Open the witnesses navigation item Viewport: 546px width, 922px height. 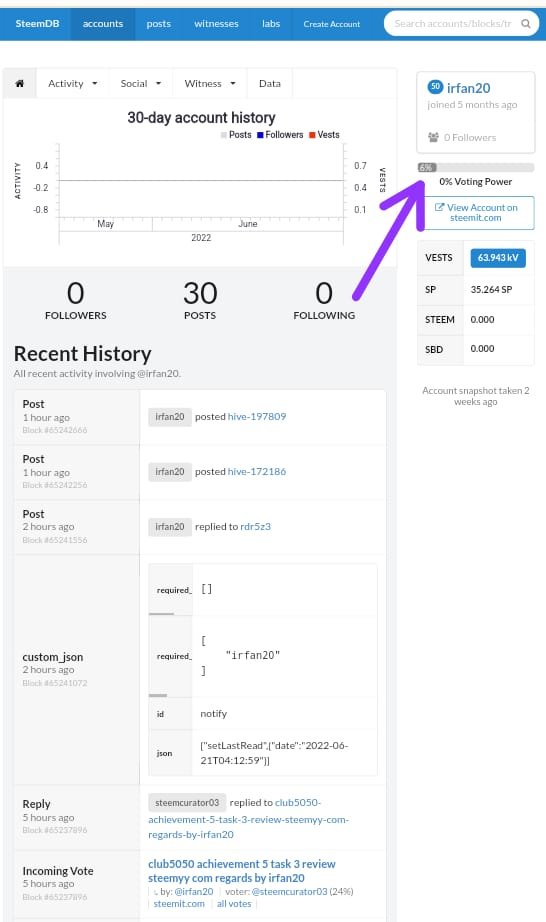[216, 24]
